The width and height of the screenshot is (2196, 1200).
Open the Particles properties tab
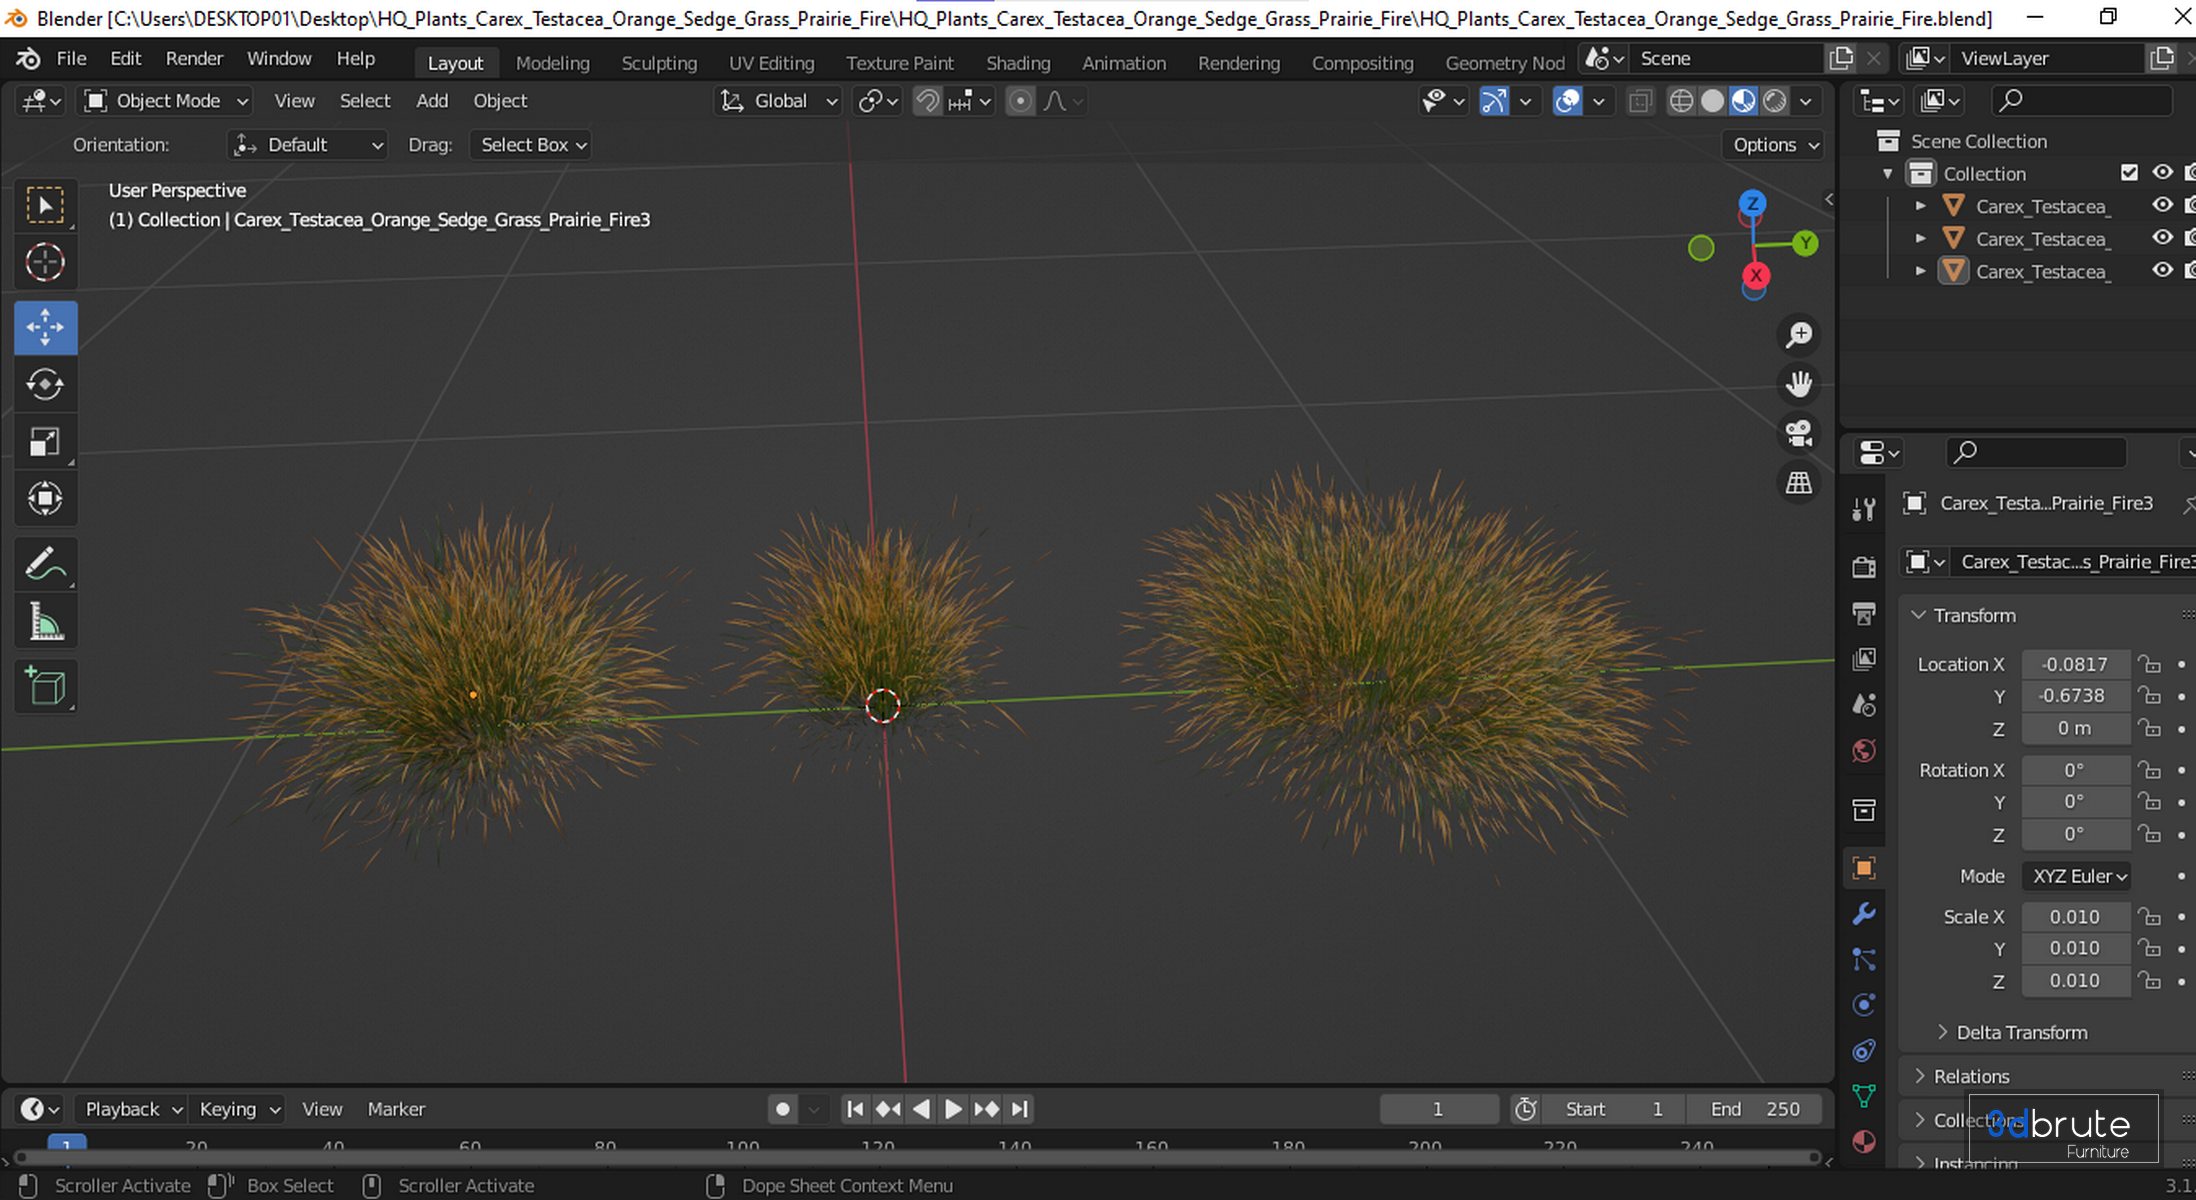coord(1864,959)
